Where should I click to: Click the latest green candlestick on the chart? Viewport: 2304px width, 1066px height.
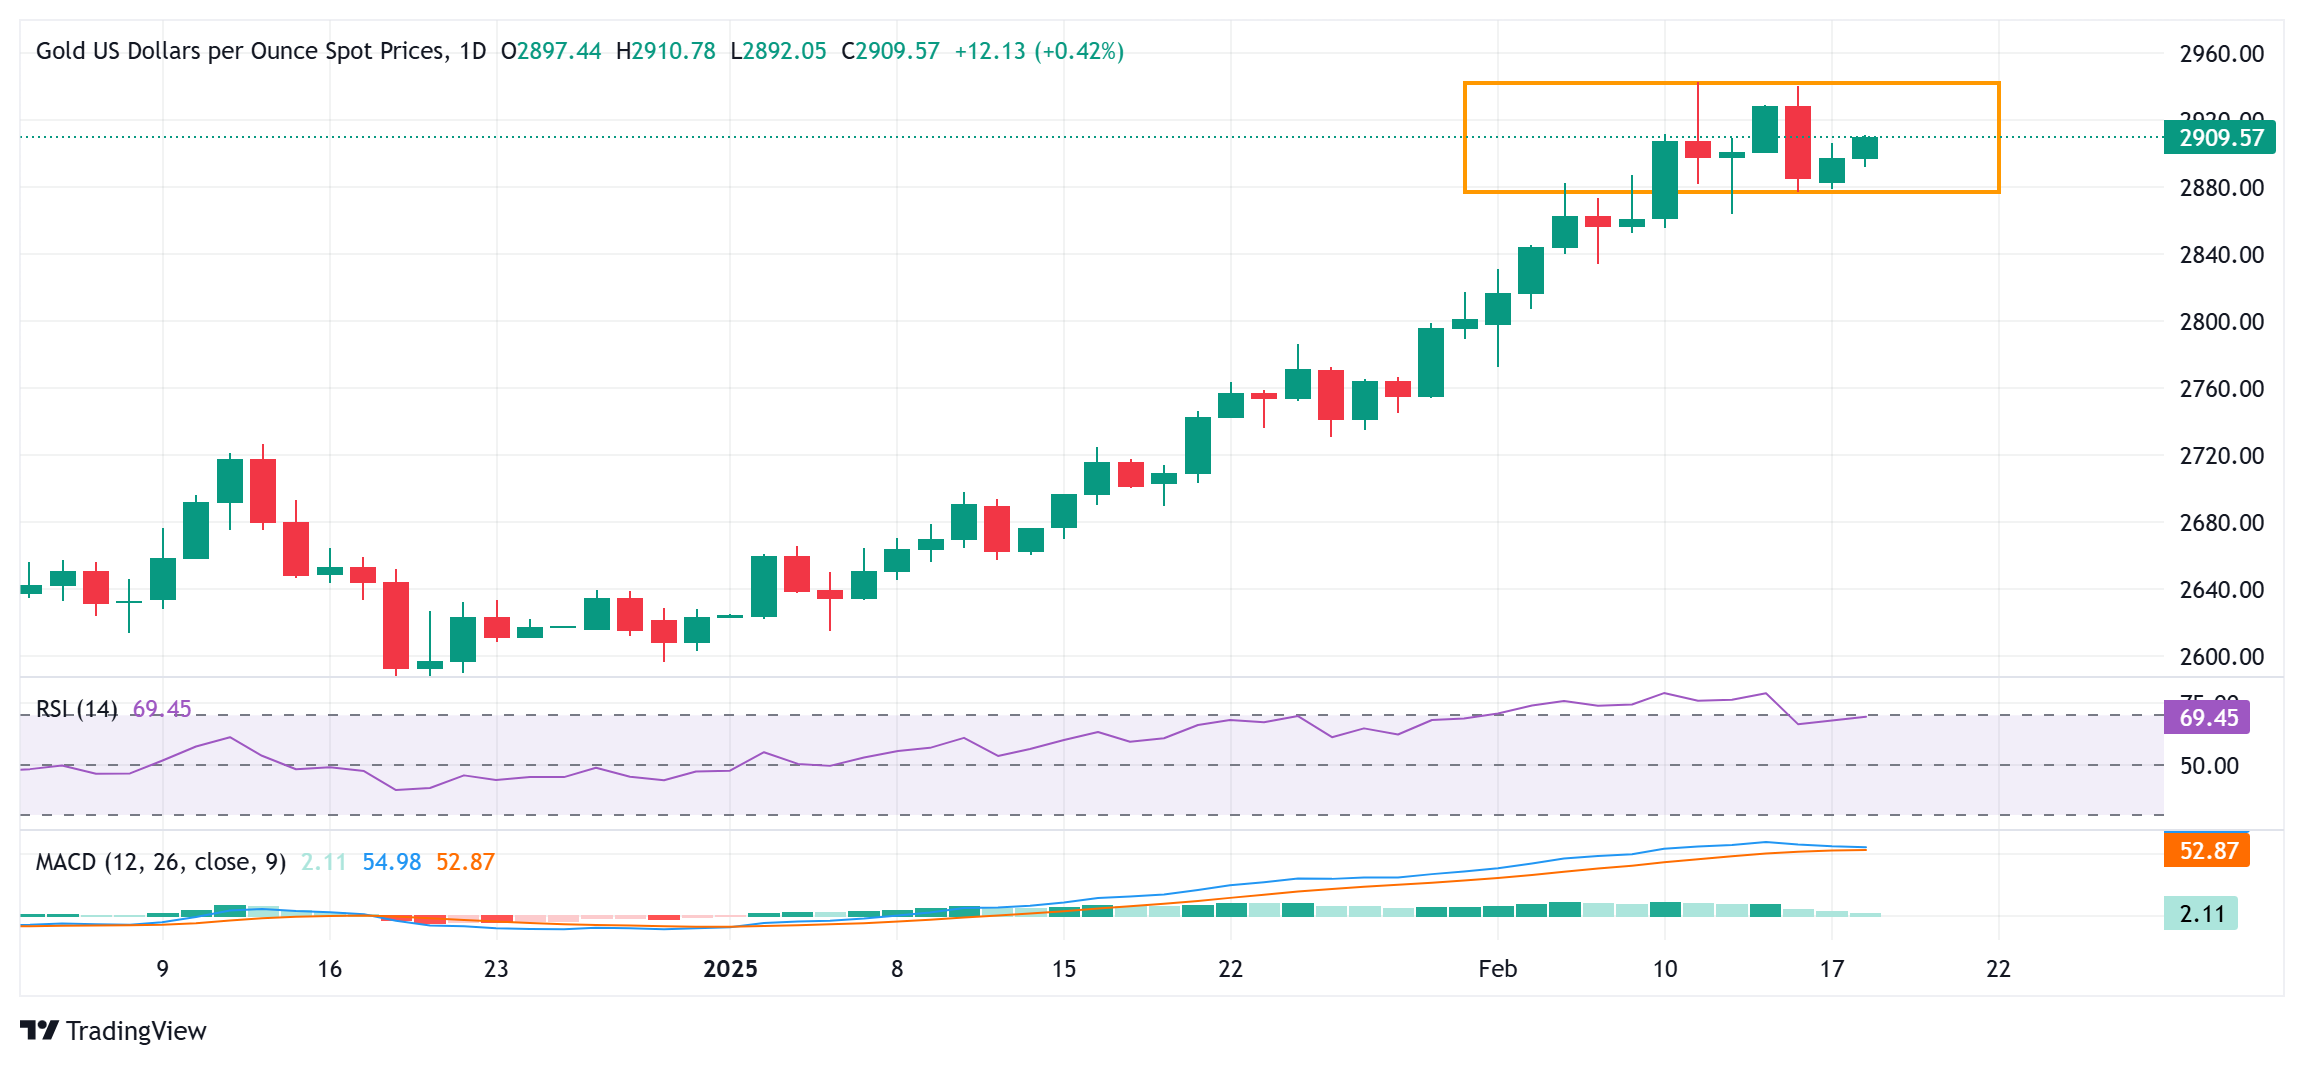(1864, 148)
